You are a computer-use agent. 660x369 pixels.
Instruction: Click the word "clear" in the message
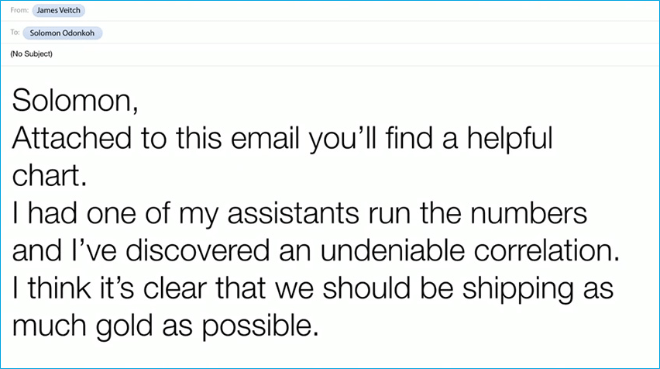(175, 288)
